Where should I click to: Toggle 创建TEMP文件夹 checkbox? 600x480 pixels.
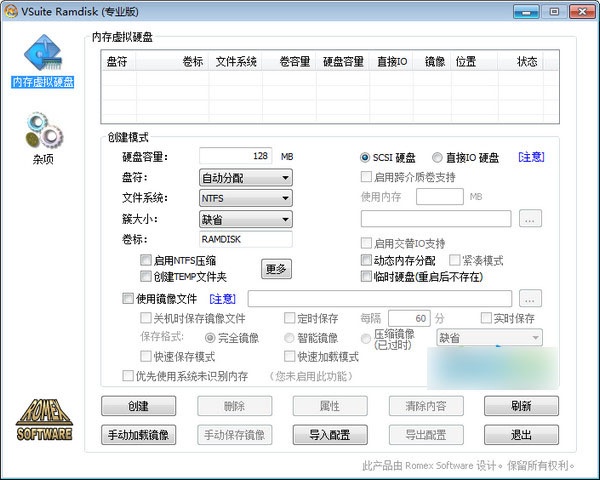[146, 276]
